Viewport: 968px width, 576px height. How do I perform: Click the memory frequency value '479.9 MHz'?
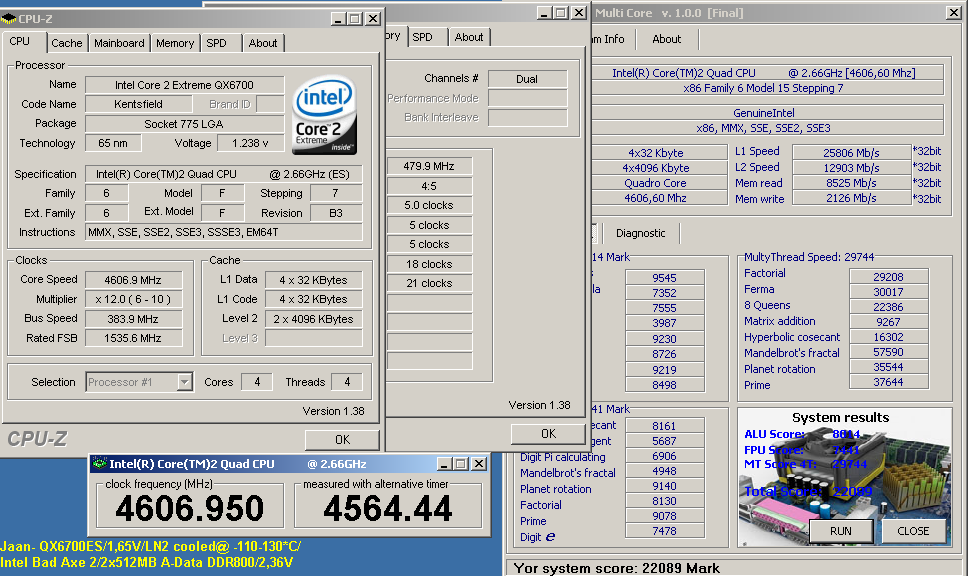point(429,166)
